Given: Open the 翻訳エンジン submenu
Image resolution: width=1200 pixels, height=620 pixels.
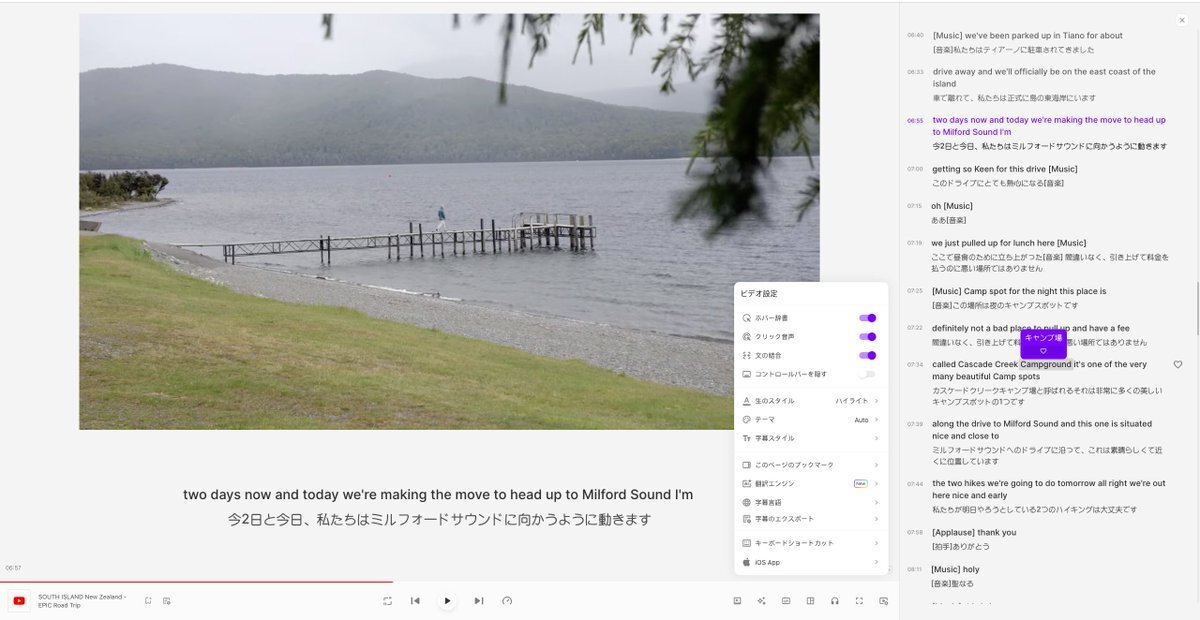Looking at the screenshot, I should (x=811, y=484).
